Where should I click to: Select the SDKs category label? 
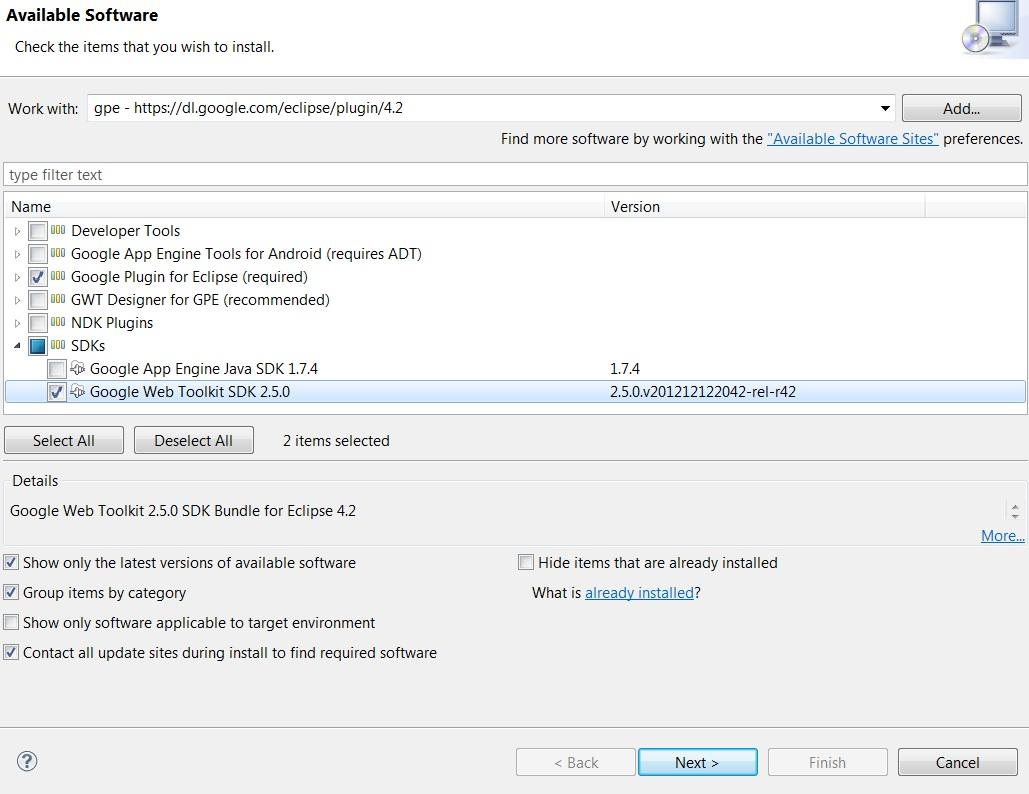(x=88, y=346)
